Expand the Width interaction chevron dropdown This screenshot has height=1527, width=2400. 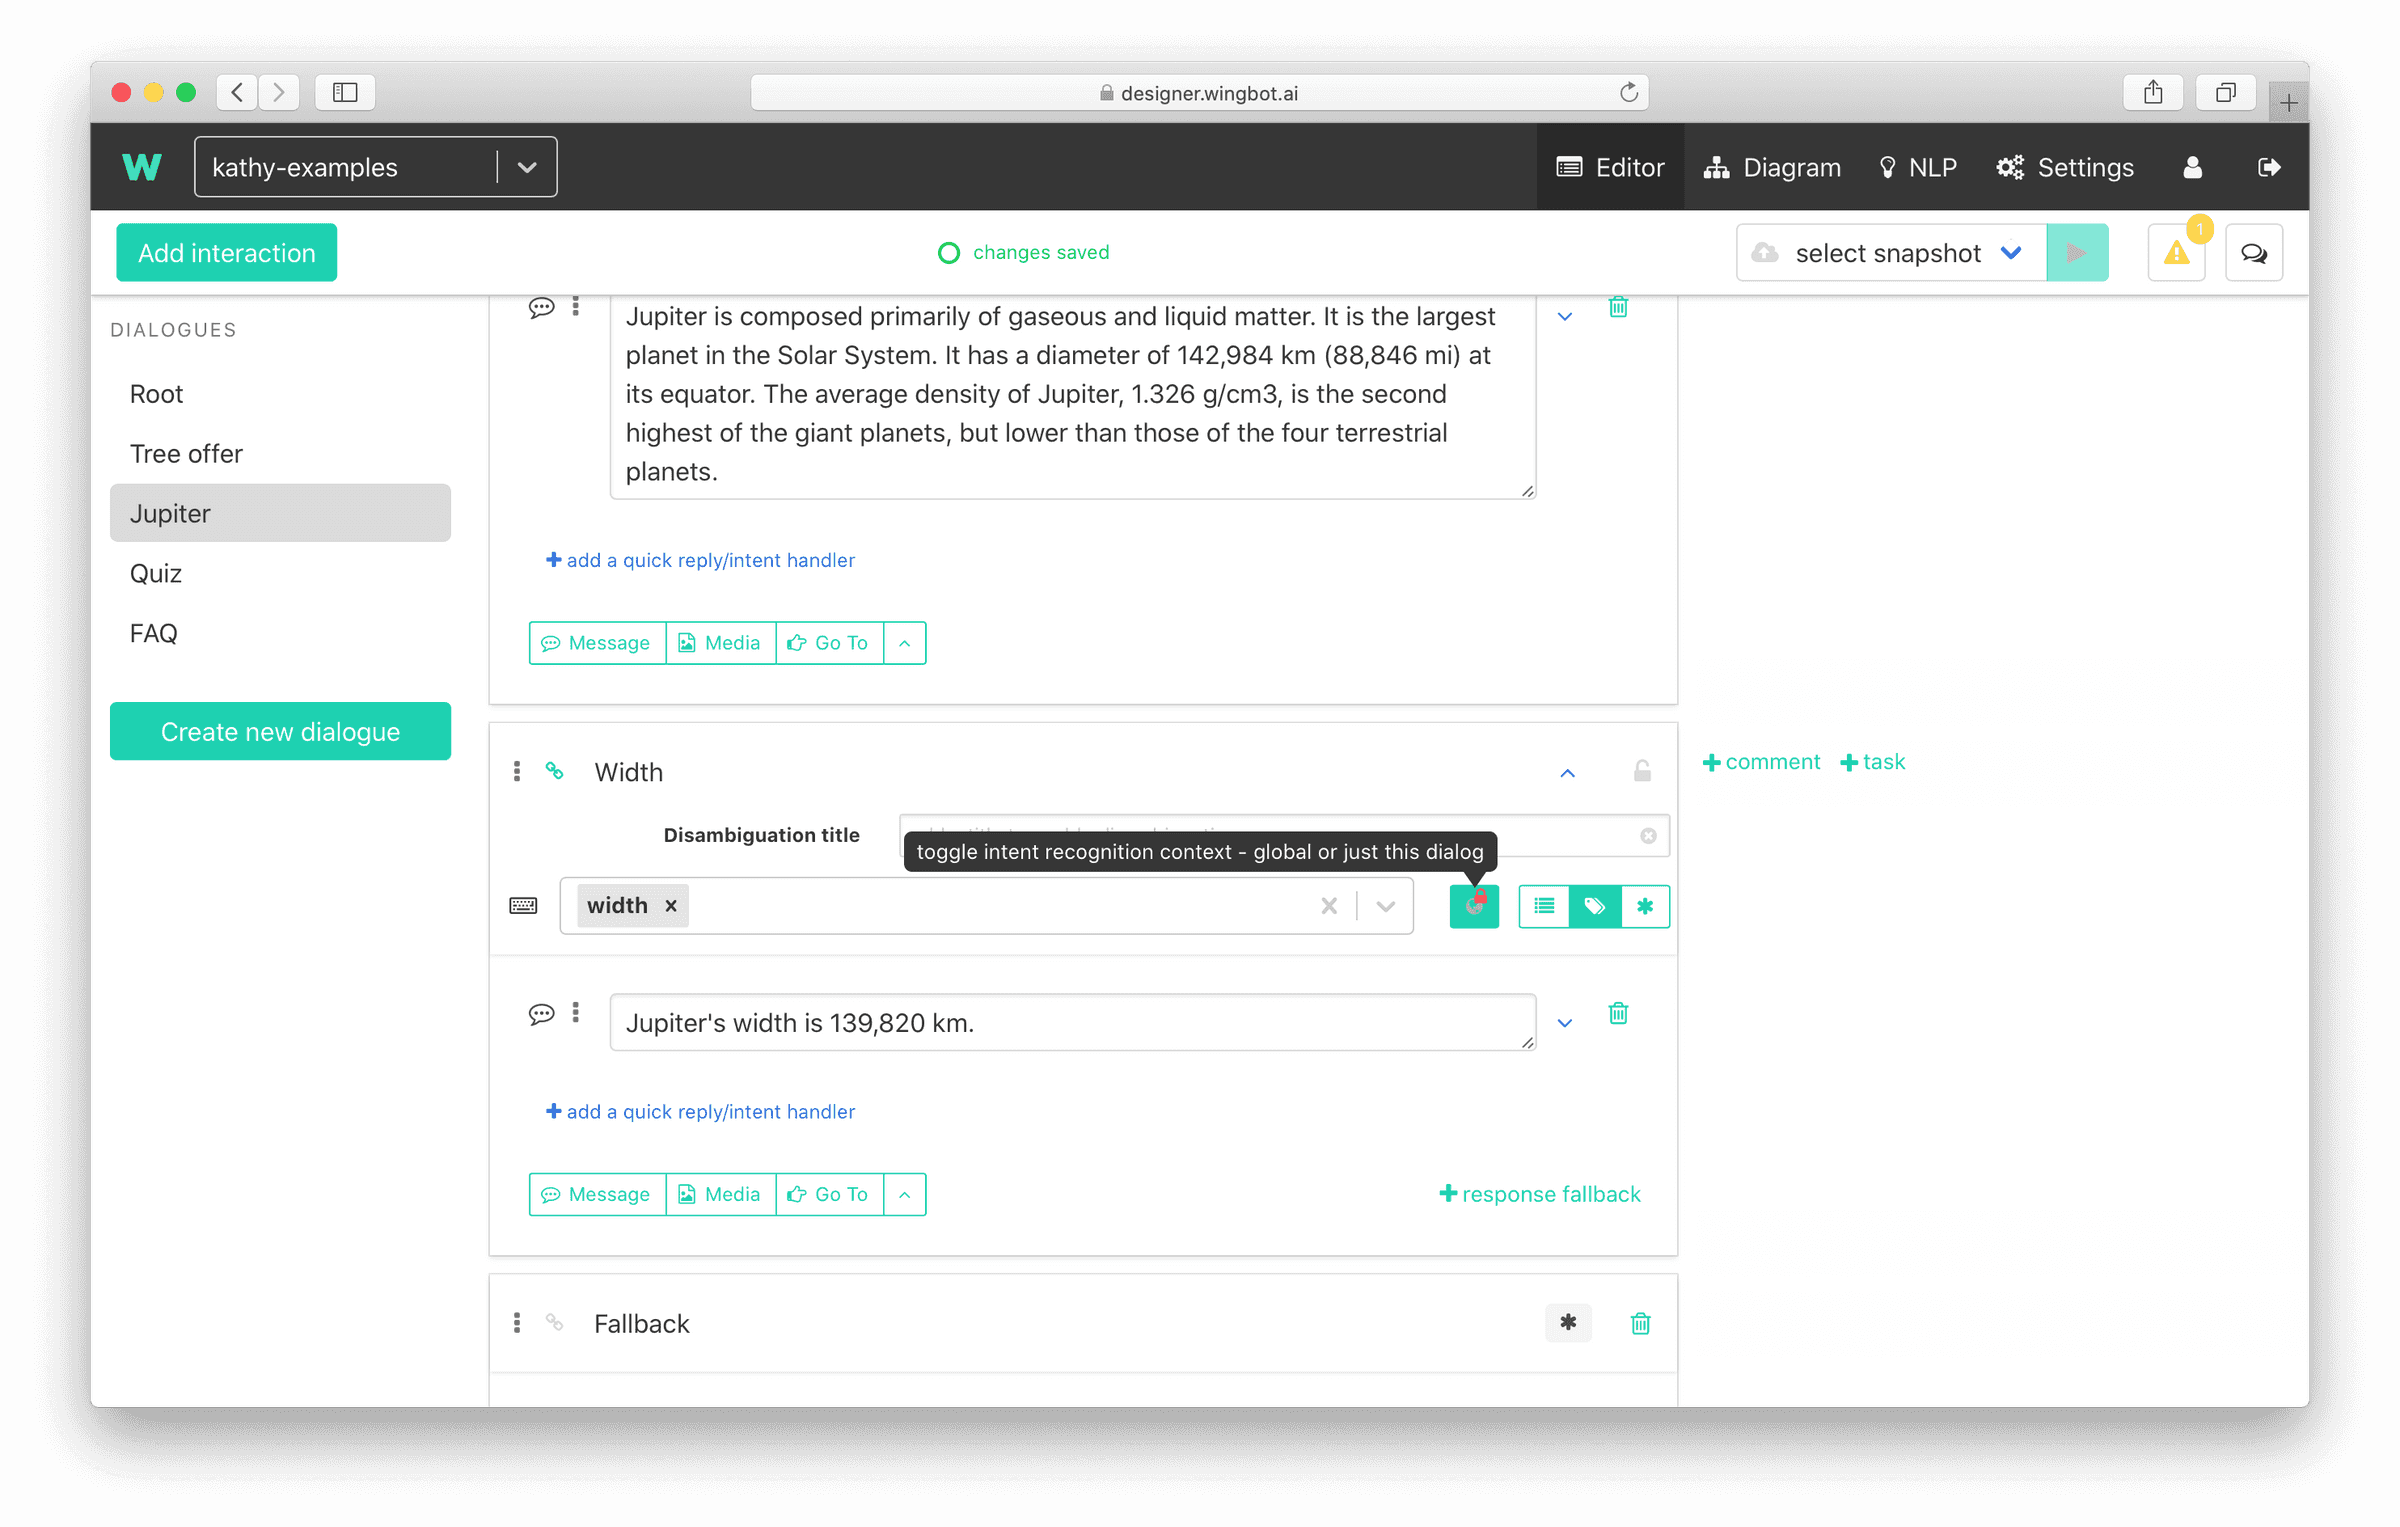(1567, 770)
